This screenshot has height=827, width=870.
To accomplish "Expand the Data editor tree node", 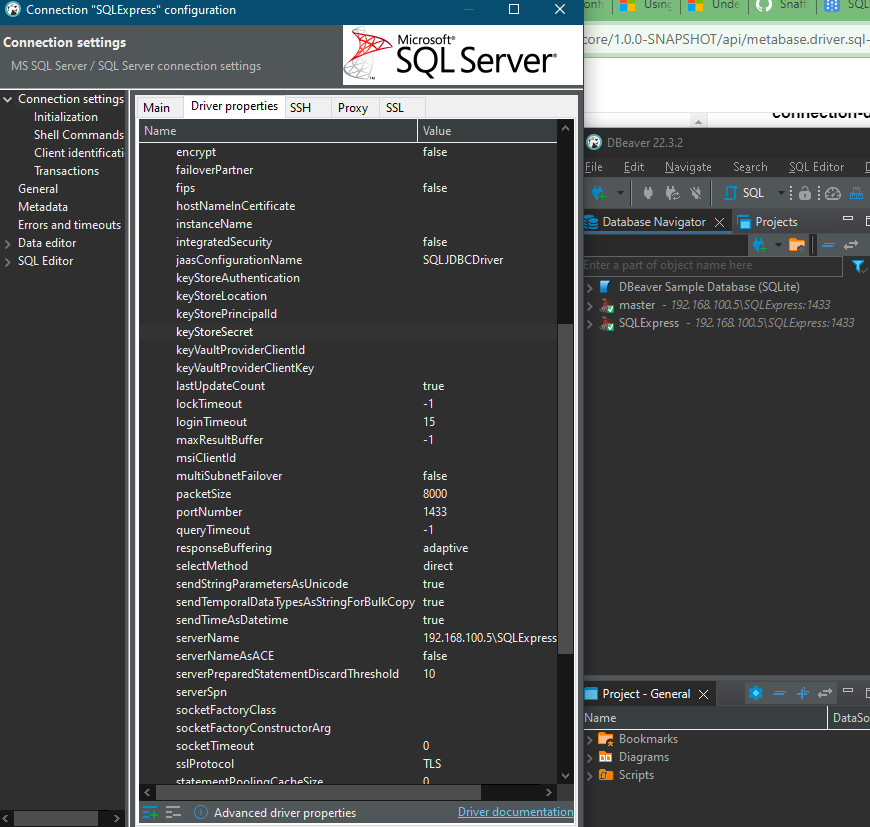I will (x=8, y=243).
